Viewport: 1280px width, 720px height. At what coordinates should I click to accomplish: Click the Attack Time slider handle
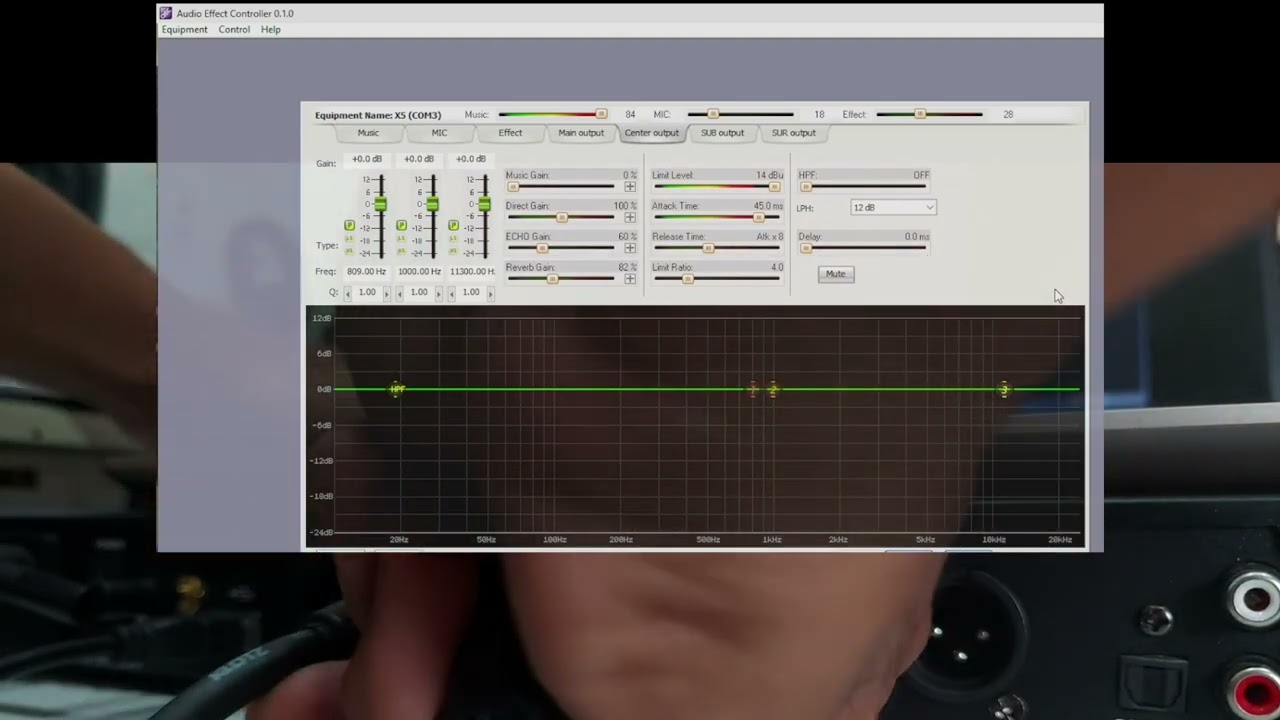pos(759,217)
